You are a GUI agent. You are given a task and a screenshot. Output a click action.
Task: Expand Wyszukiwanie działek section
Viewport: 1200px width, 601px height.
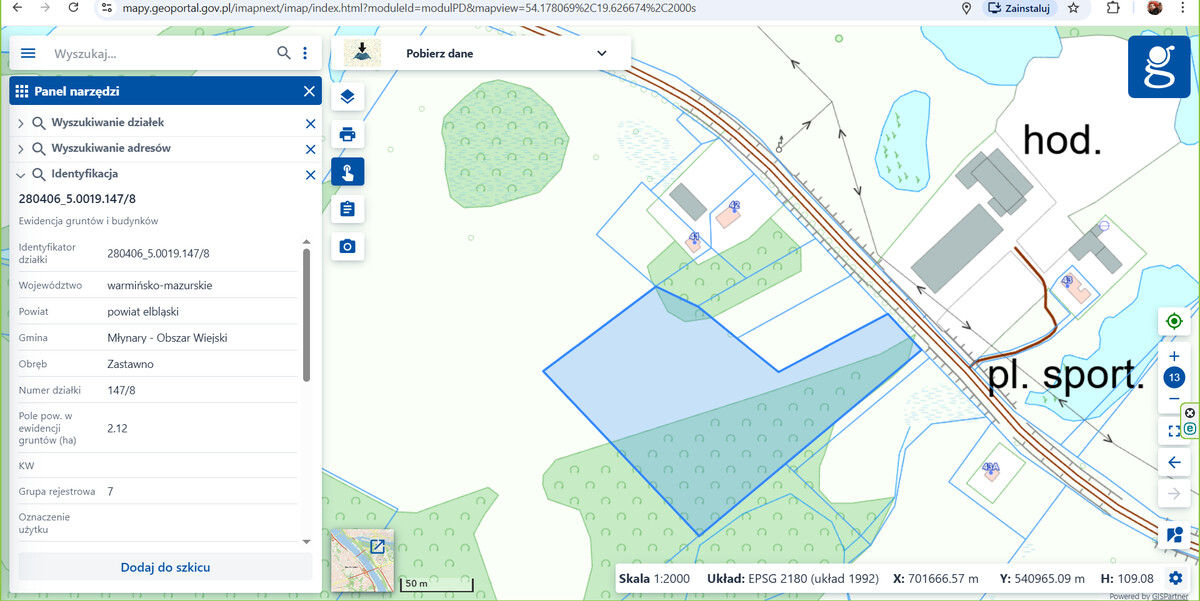(21, 123)
